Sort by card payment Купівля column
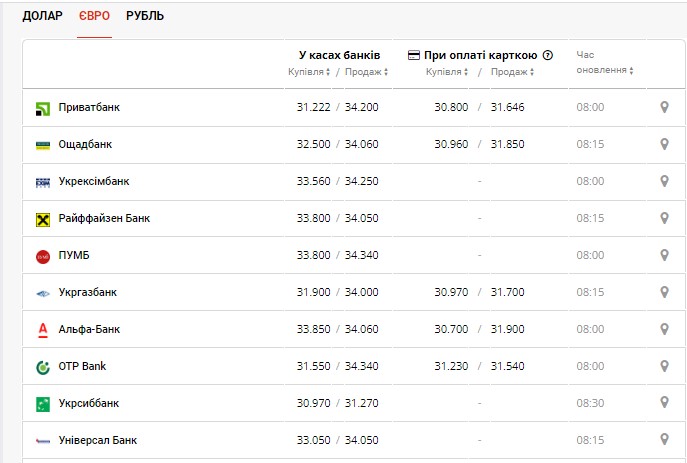The image size is (687, 463). tap(447, 72)
